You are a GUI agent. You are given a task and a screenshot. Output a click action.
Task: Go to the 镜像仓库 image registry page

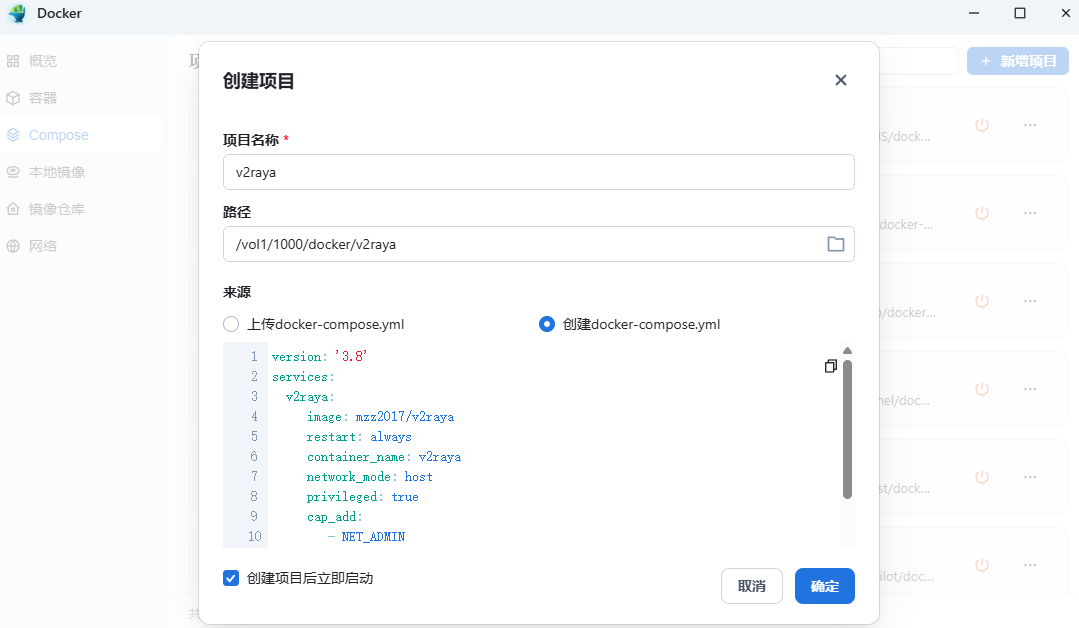(57, 209)
